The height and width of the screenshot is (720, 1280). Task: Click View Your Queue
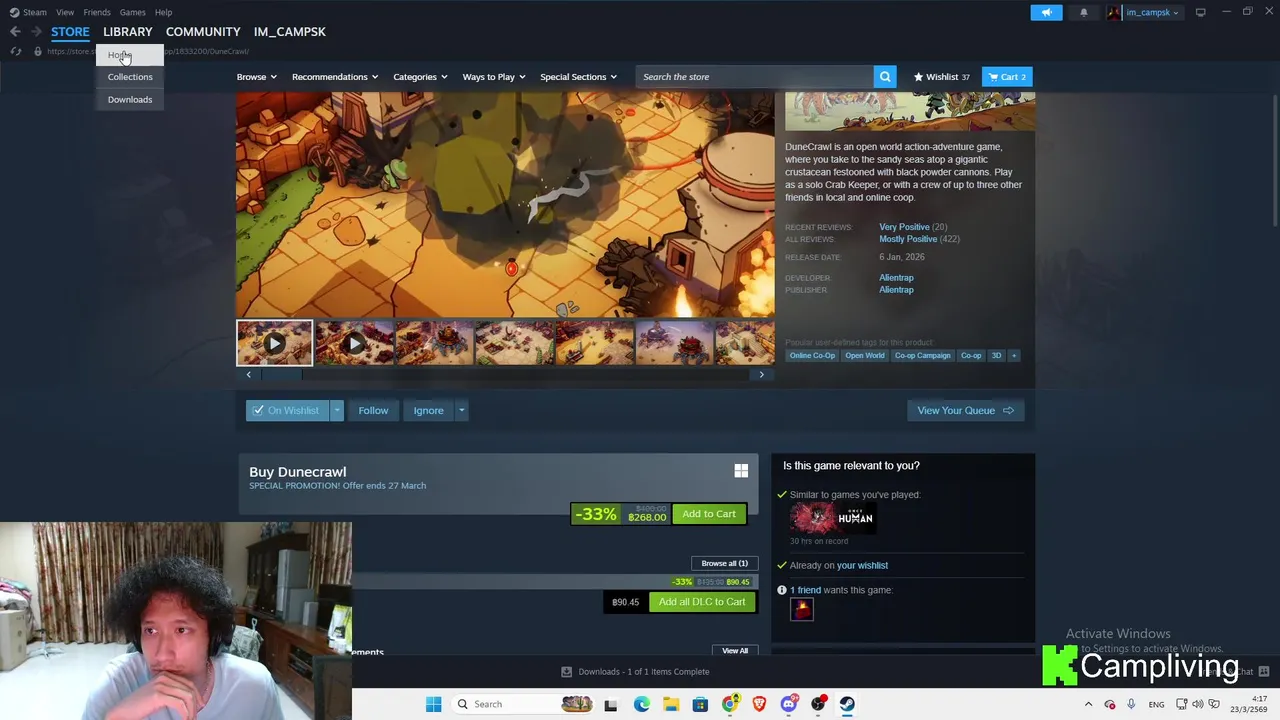[965, 410]
